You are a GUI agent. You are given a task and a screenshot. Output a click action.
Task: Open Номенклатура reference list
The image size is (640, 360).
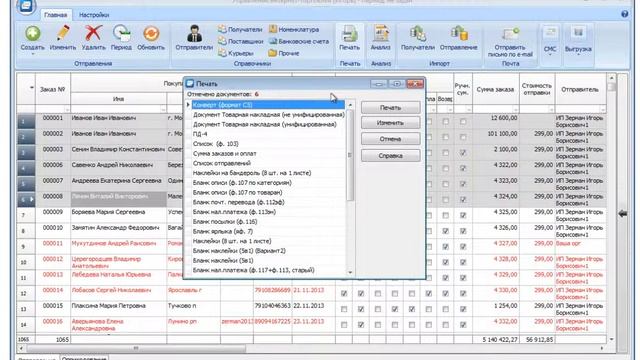point(294,29)
